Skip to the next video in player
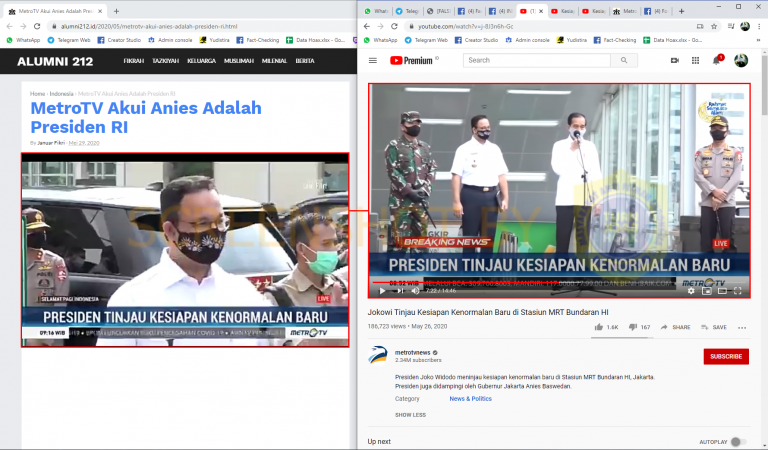768x450 pixels. click(400, 290)
